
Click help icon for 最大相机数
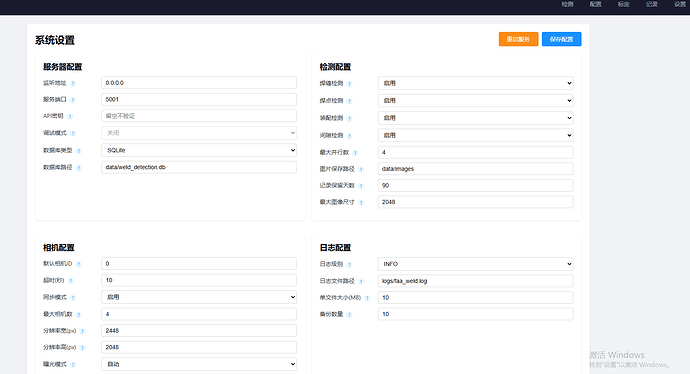[x=79, y=315]
